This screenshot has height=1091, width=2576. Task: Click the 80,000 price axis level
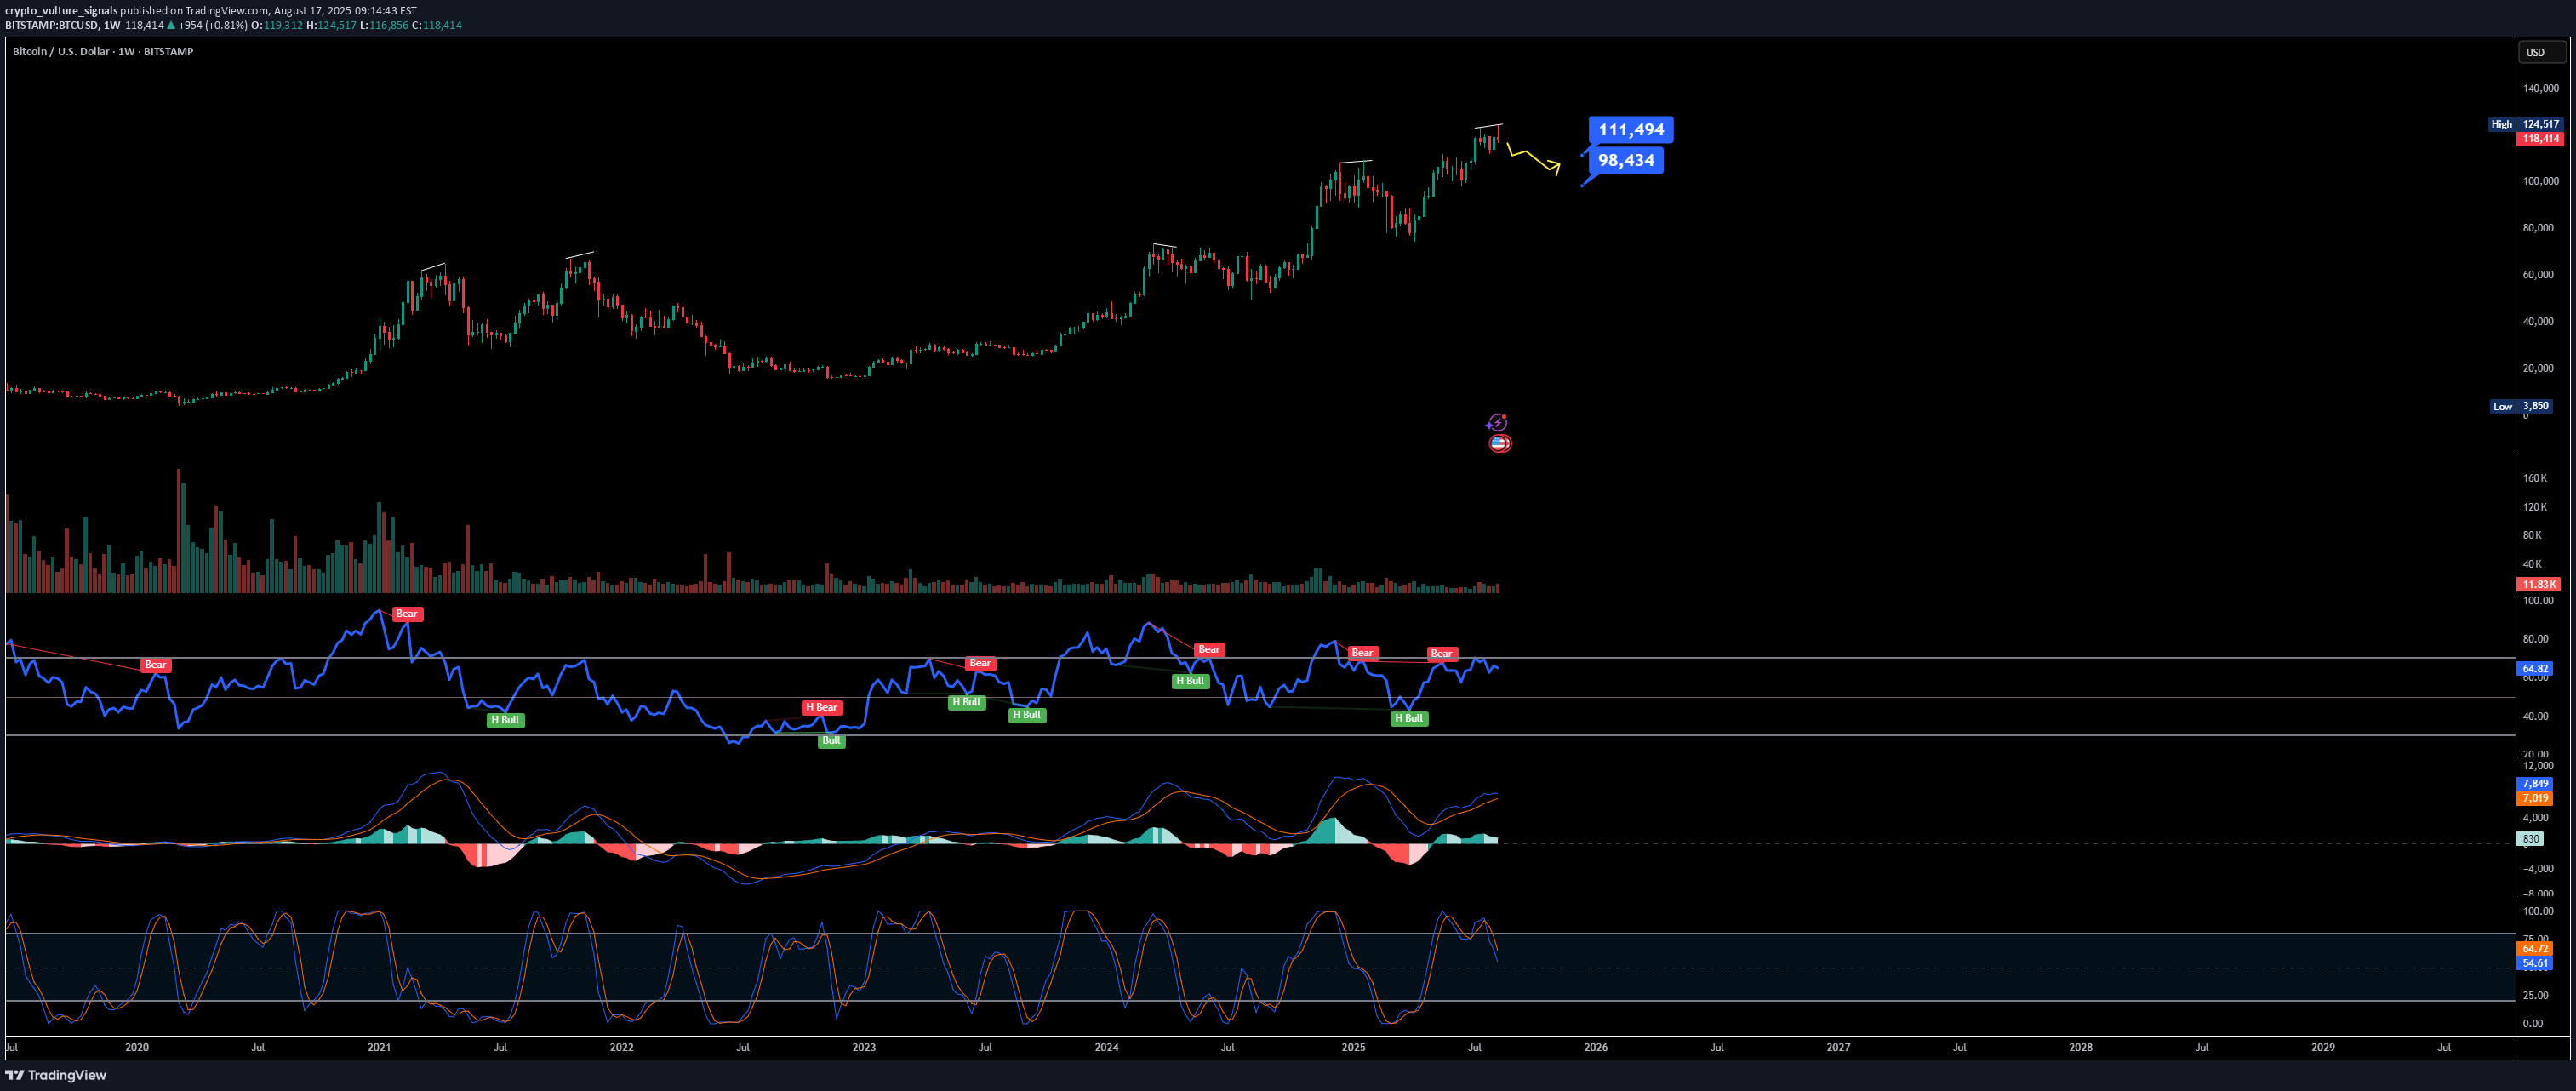click(2538, 228)
